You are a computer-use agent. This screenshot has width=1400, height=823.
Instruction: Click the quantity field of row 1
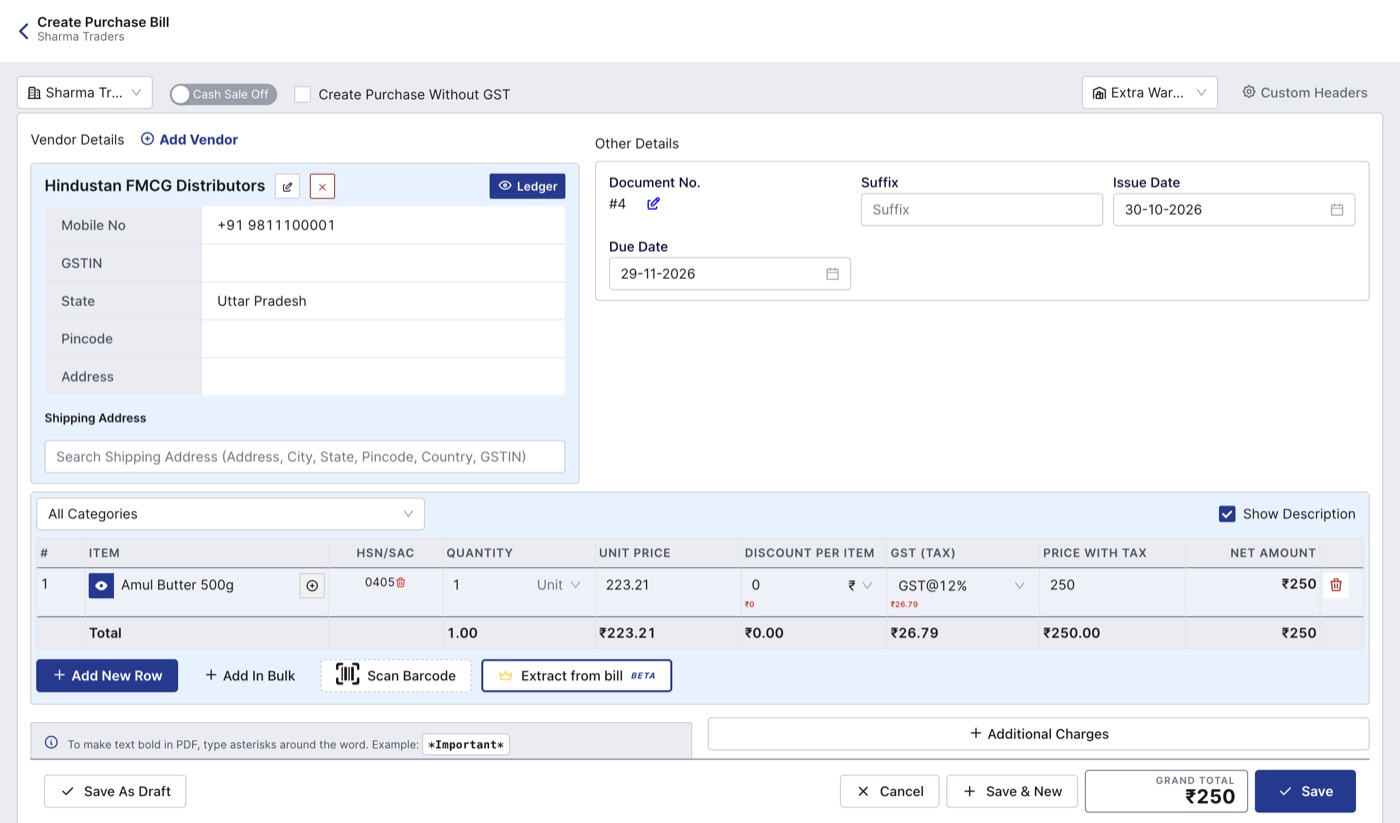pos(488,585)
